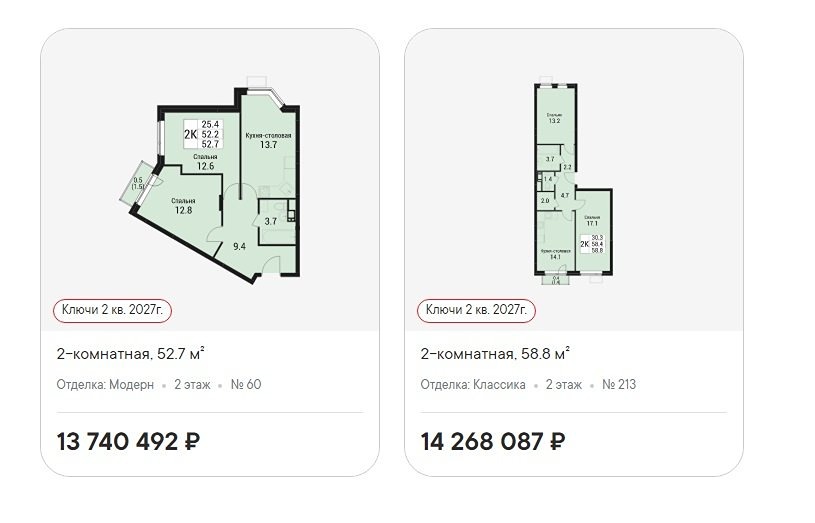
Task: Open the 58.8 m² apartment floor plan
Action: 574,180
